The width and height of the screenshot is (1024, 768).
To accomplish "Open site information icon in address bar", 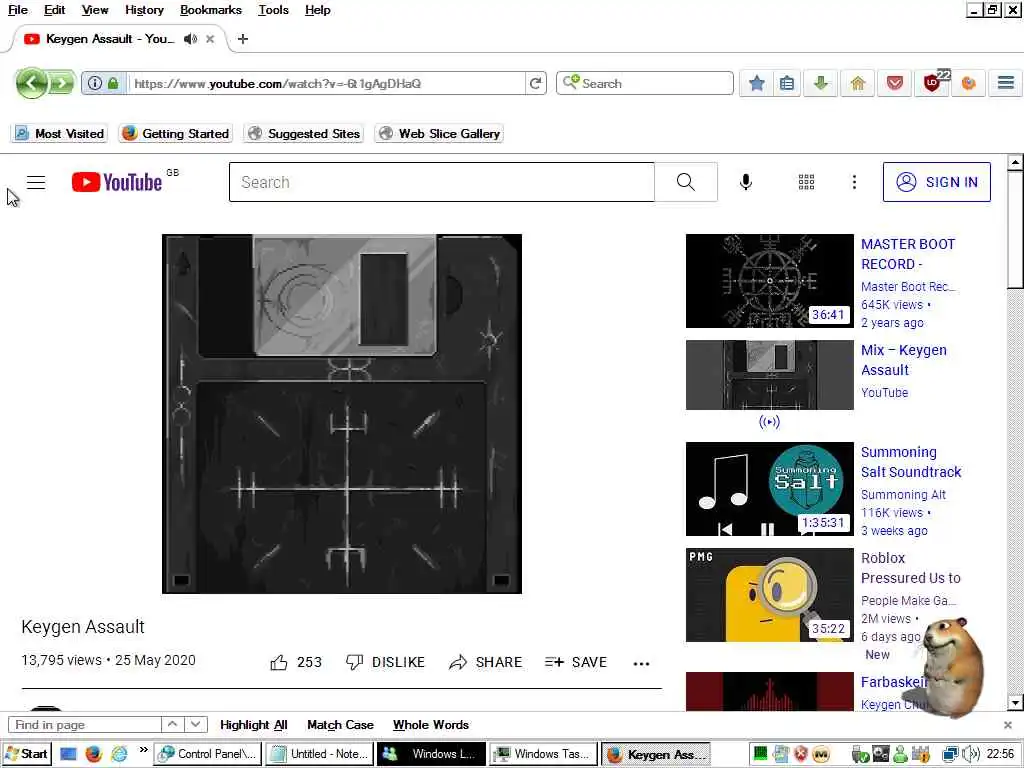I will coord(95,84).
